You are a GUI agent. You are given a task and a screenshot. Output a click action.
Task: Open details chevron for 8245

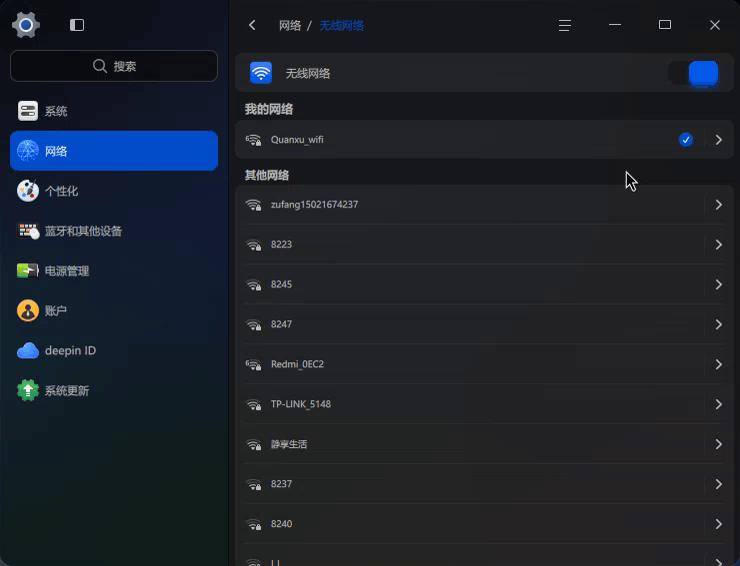[718, 285]
